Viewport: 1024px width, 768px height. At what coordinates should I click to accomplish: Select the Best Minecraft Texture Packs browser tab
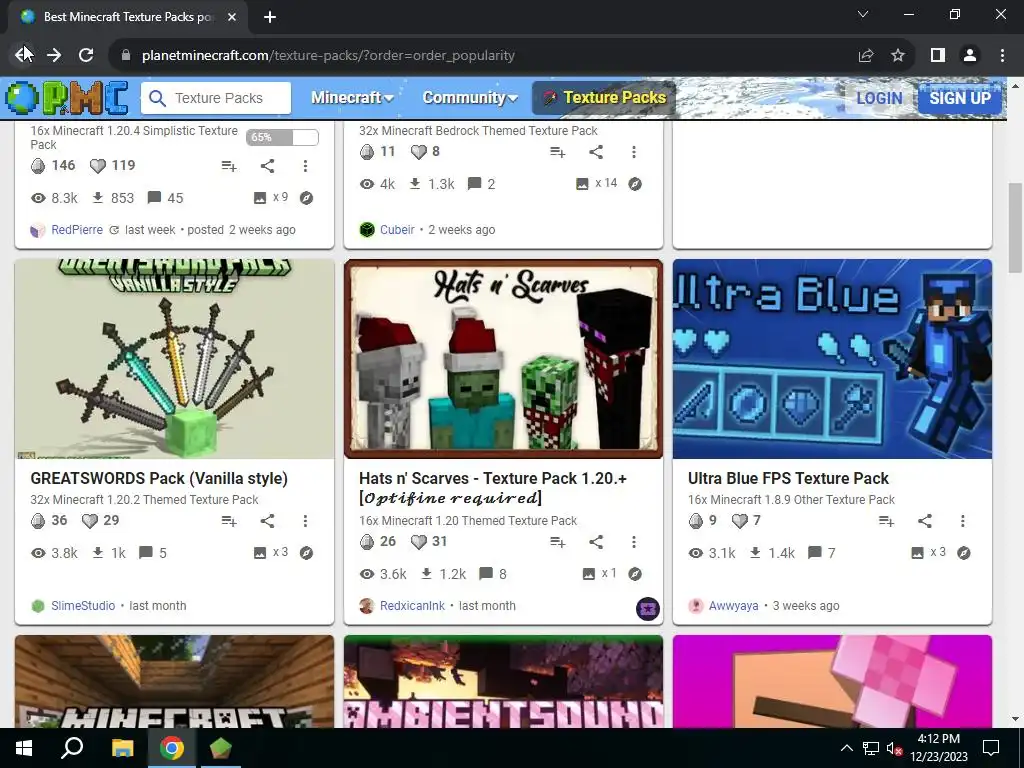coord(128,17)
